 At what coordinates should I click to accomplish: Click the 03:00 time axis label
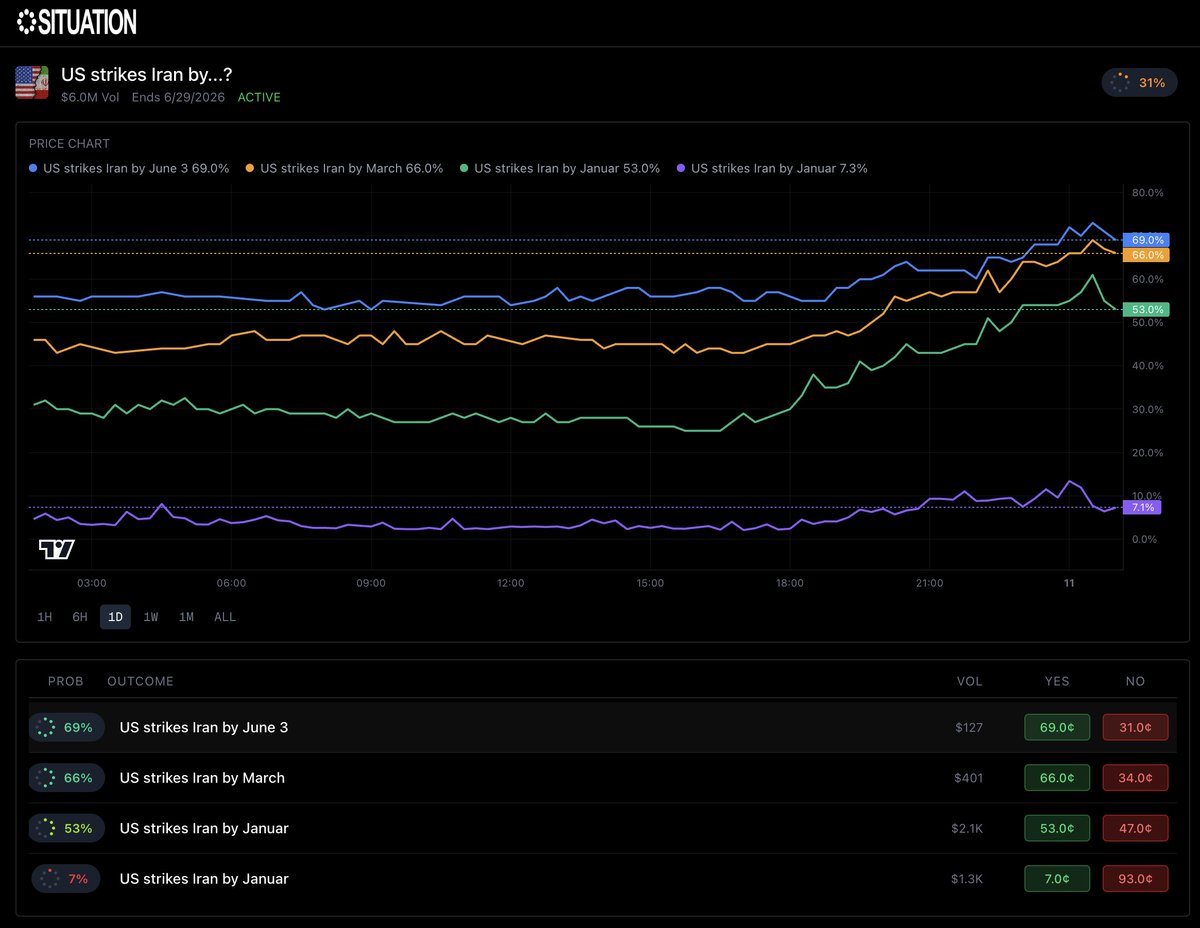point(91,582)
